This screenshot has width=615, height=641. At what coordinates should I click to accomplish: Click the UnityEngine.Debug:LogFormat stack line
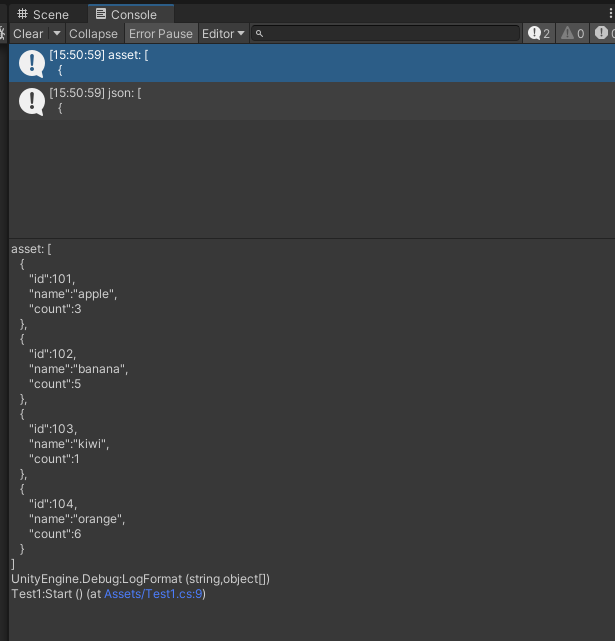pos(140,579)
